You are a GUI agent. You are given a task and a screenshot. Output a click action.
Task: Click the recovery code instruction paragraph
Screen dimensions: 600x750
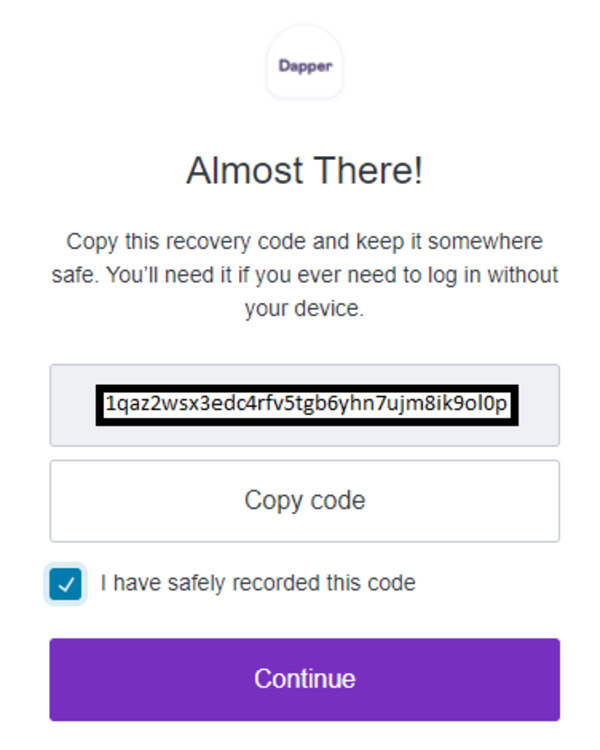pyautogui.click(x=305, y=275)
